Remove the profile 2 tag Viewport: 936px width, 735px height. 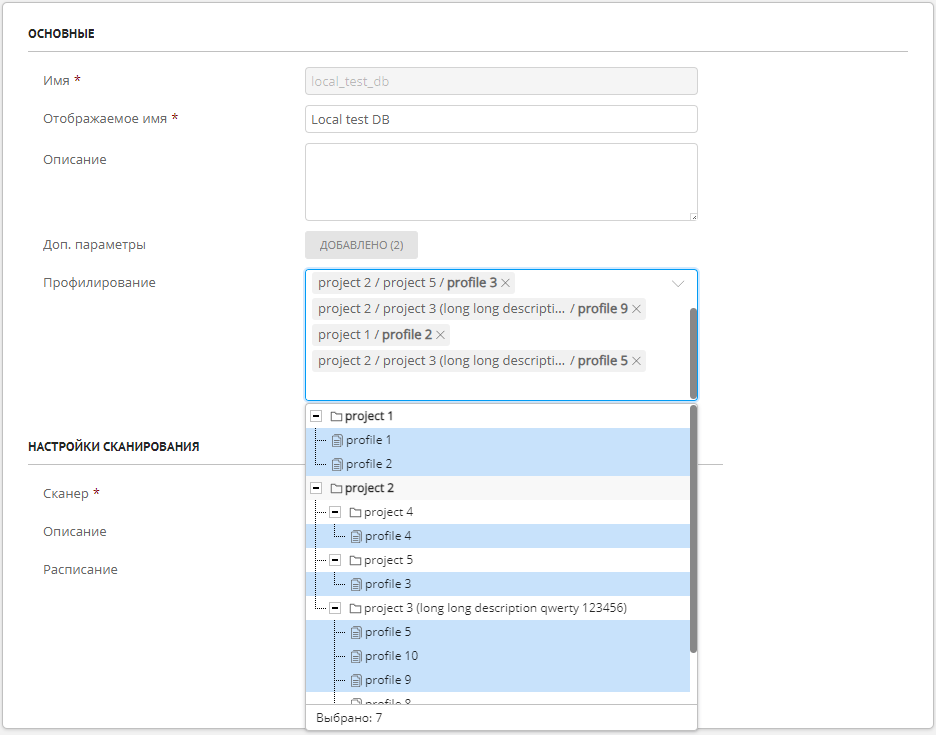click(441, 335)
